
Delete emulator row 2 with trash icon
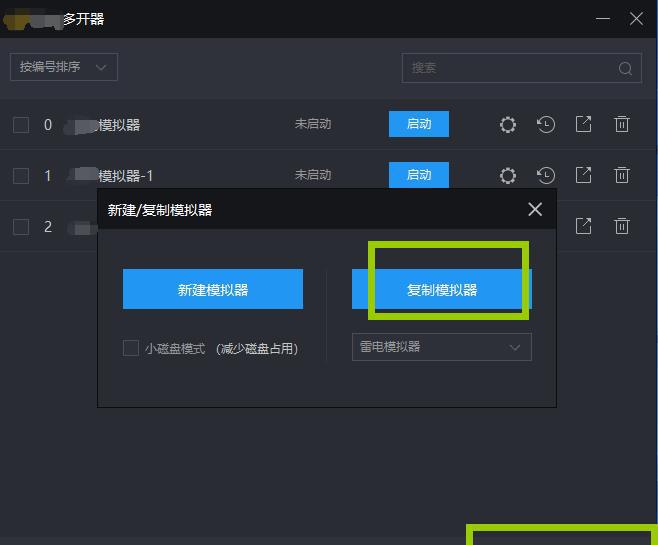621,226
